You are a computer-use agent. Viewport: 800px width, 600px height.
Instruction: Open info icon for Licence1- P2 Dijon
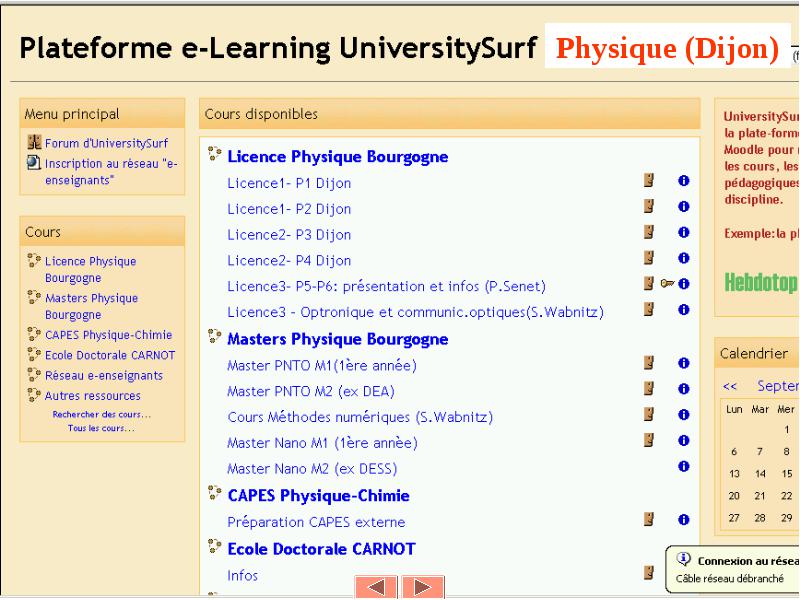[x=684, y=207]
